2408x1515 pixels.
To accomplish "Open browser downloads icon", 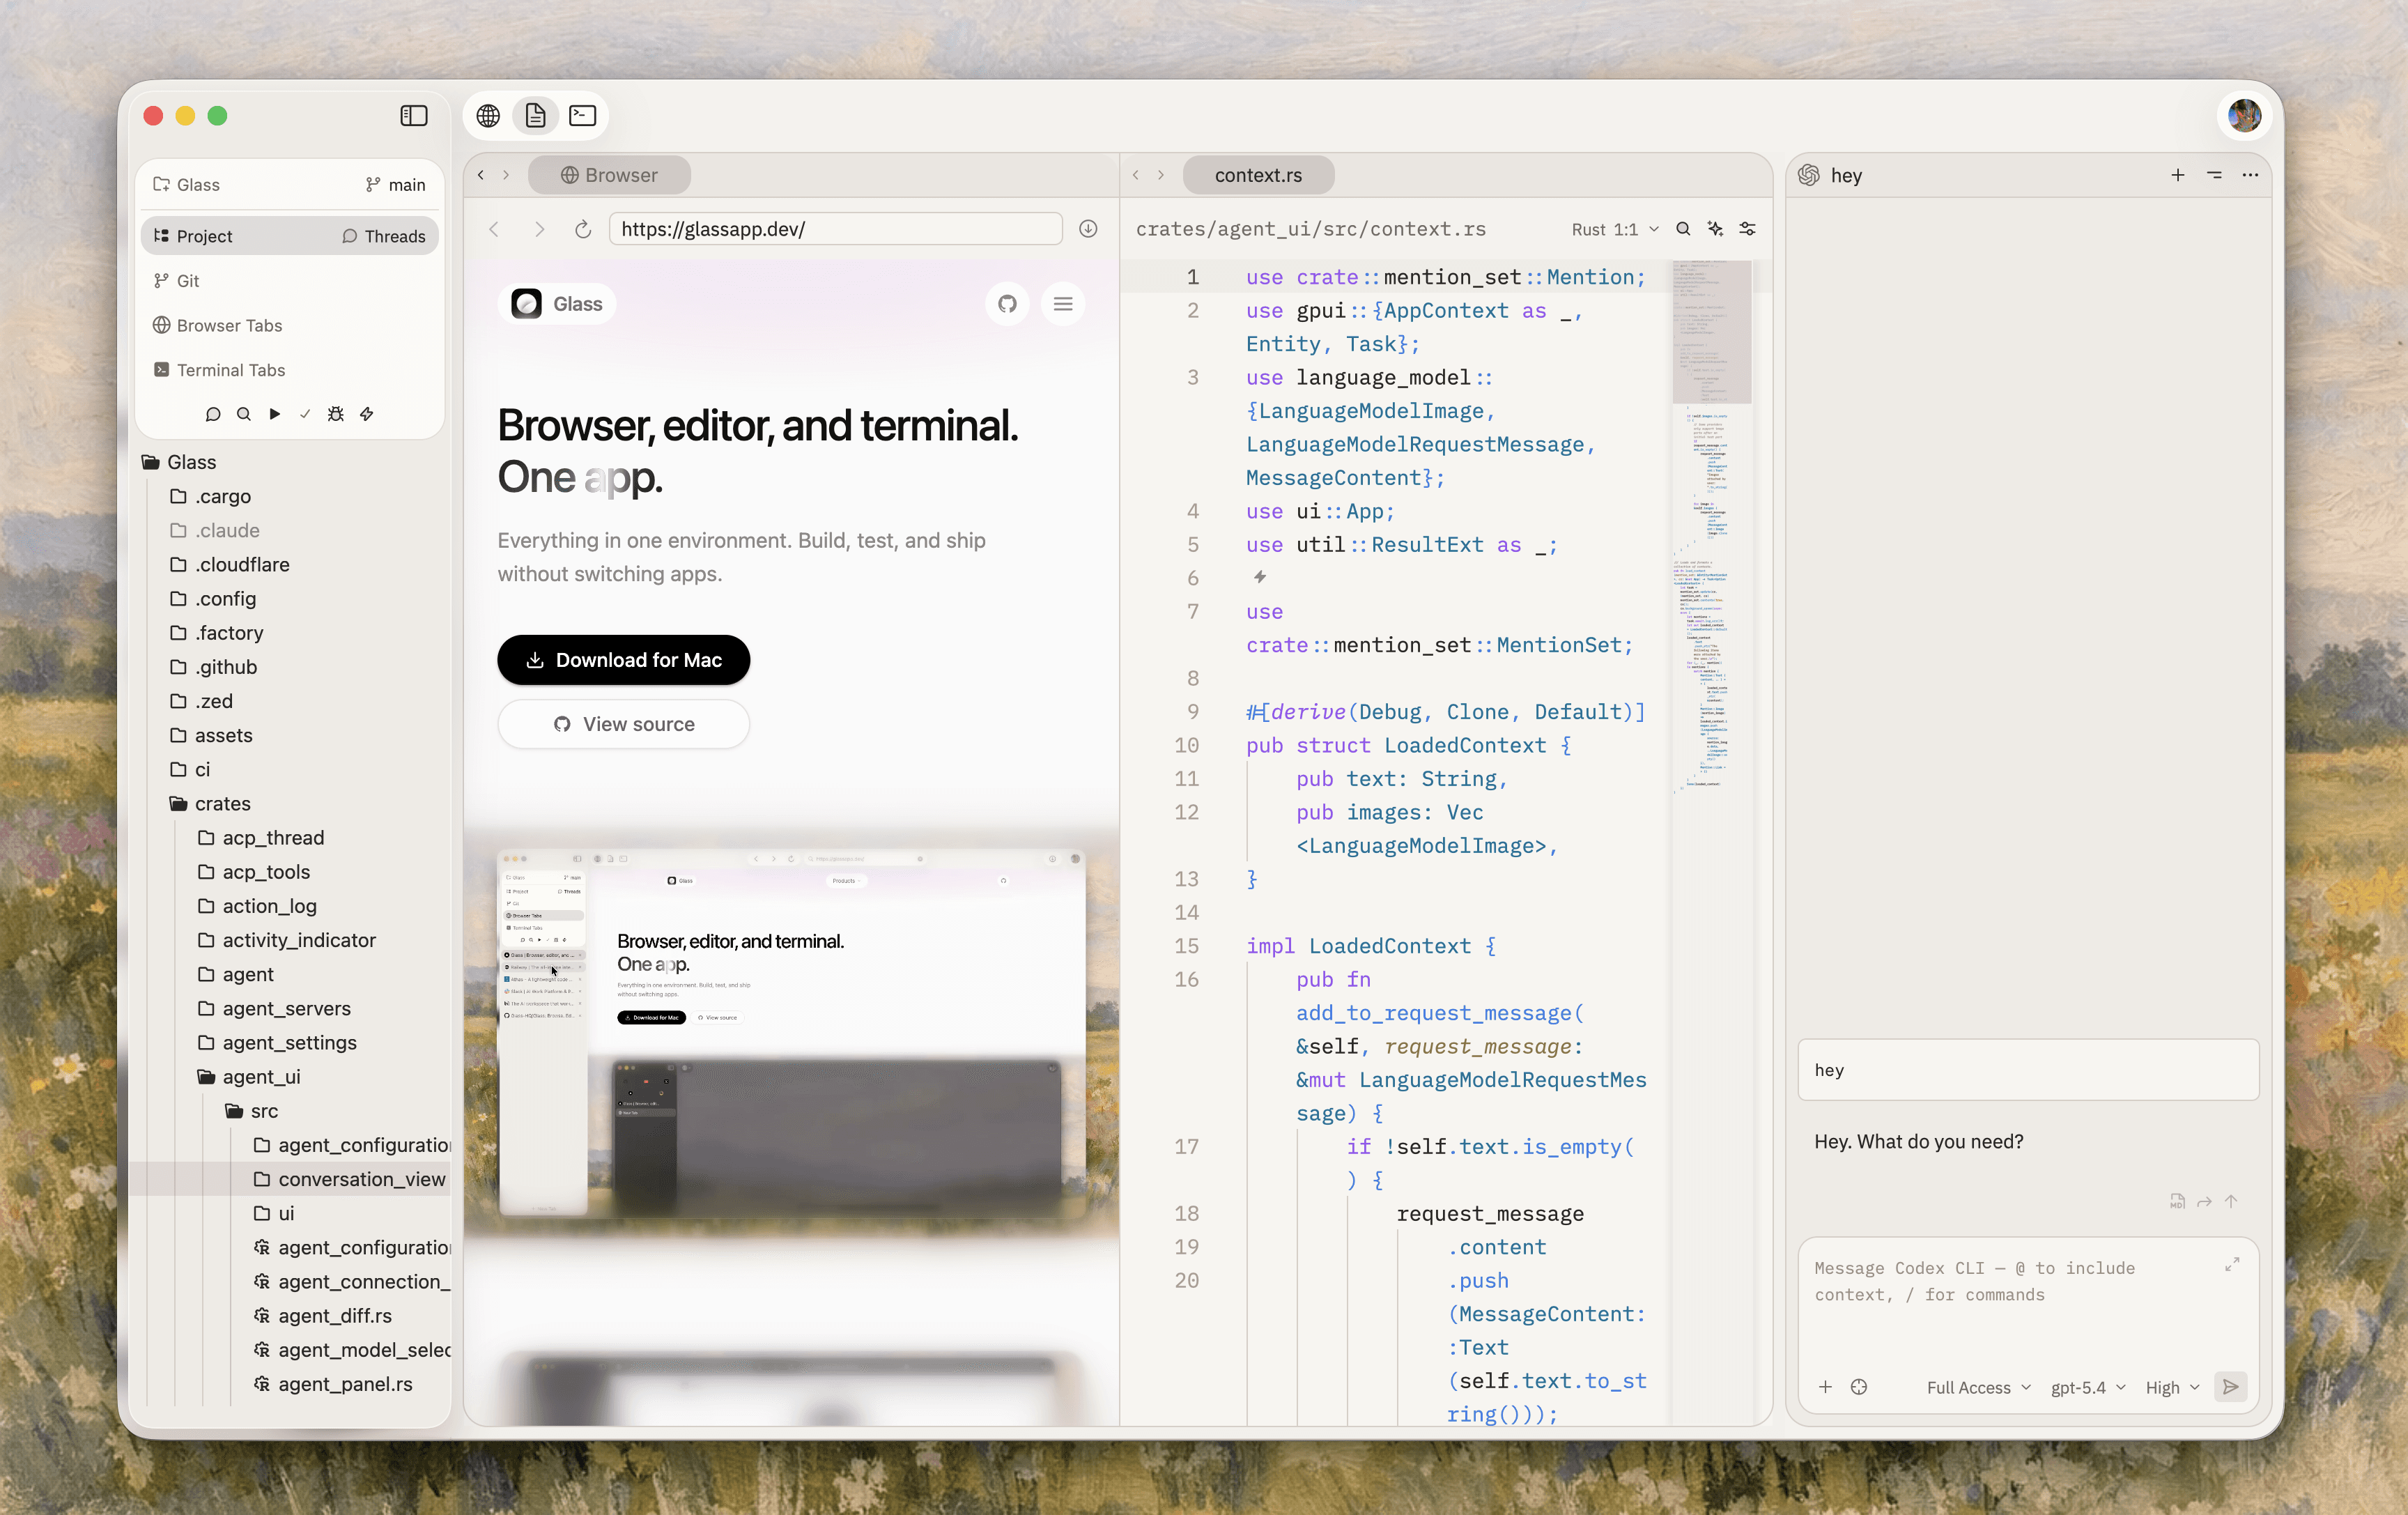I will (x=1088, y=229).
